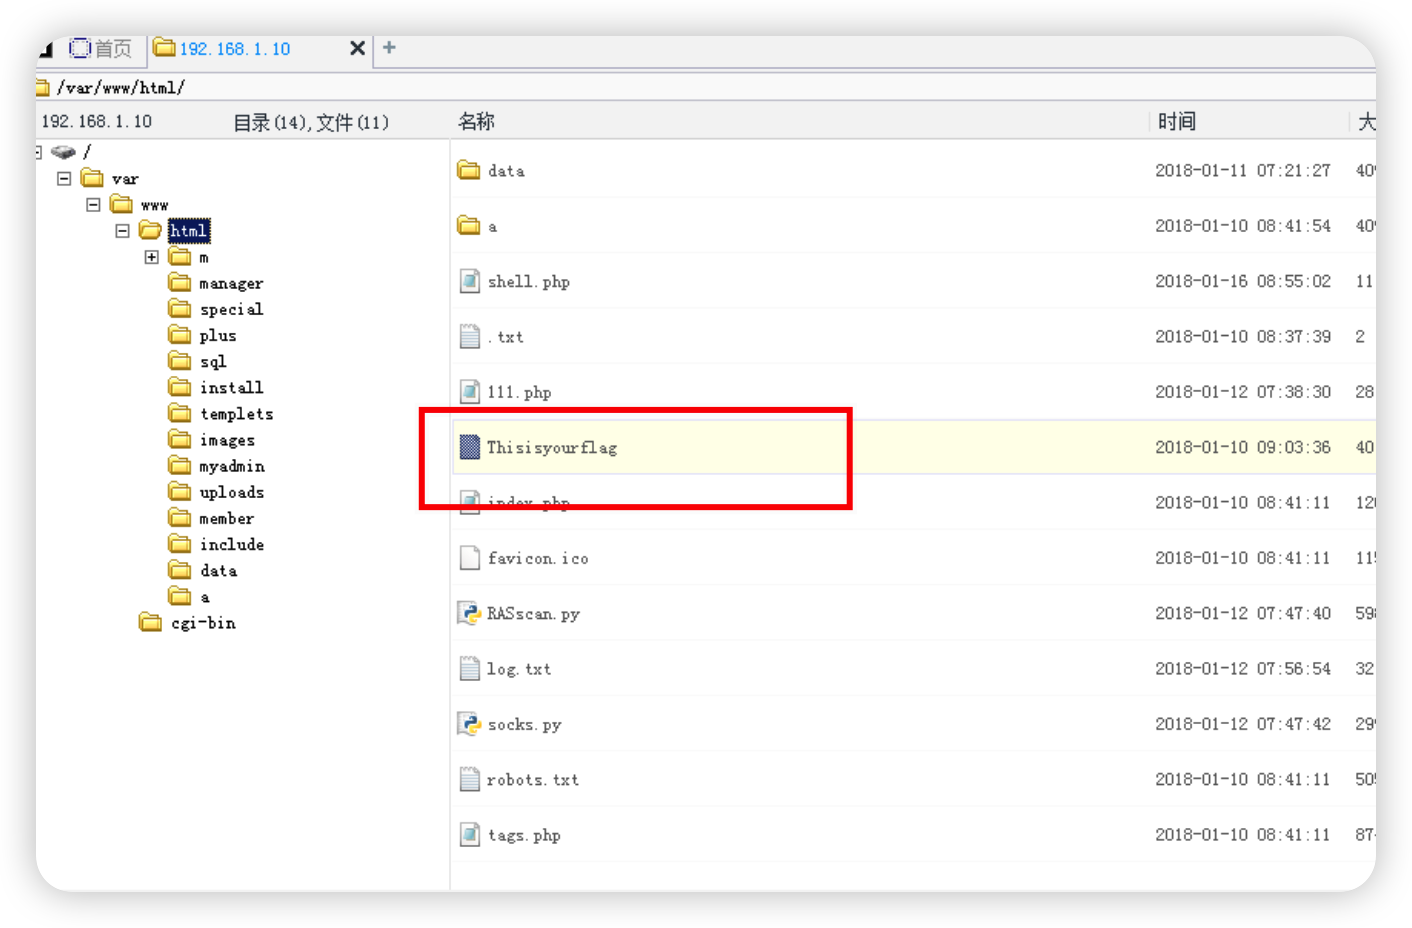Screen dimensions: 1412x928
Task: Click the 192.168.1.10 host label above tree
Action: [x=97, y=121]
